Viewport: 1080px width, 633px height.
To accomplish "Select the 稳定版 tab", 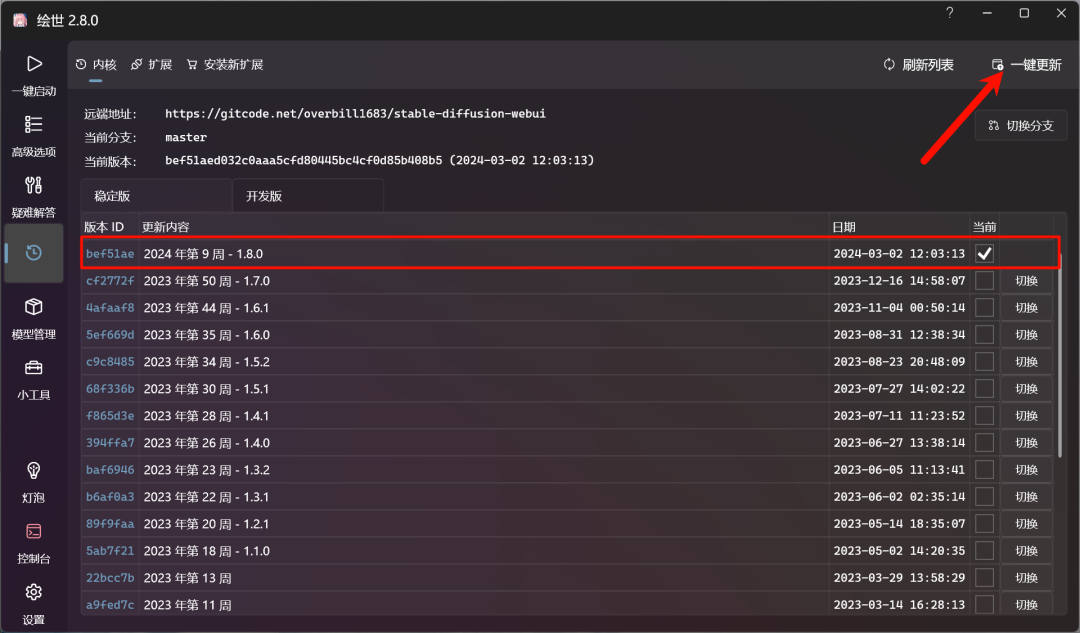I will point(156,196).
